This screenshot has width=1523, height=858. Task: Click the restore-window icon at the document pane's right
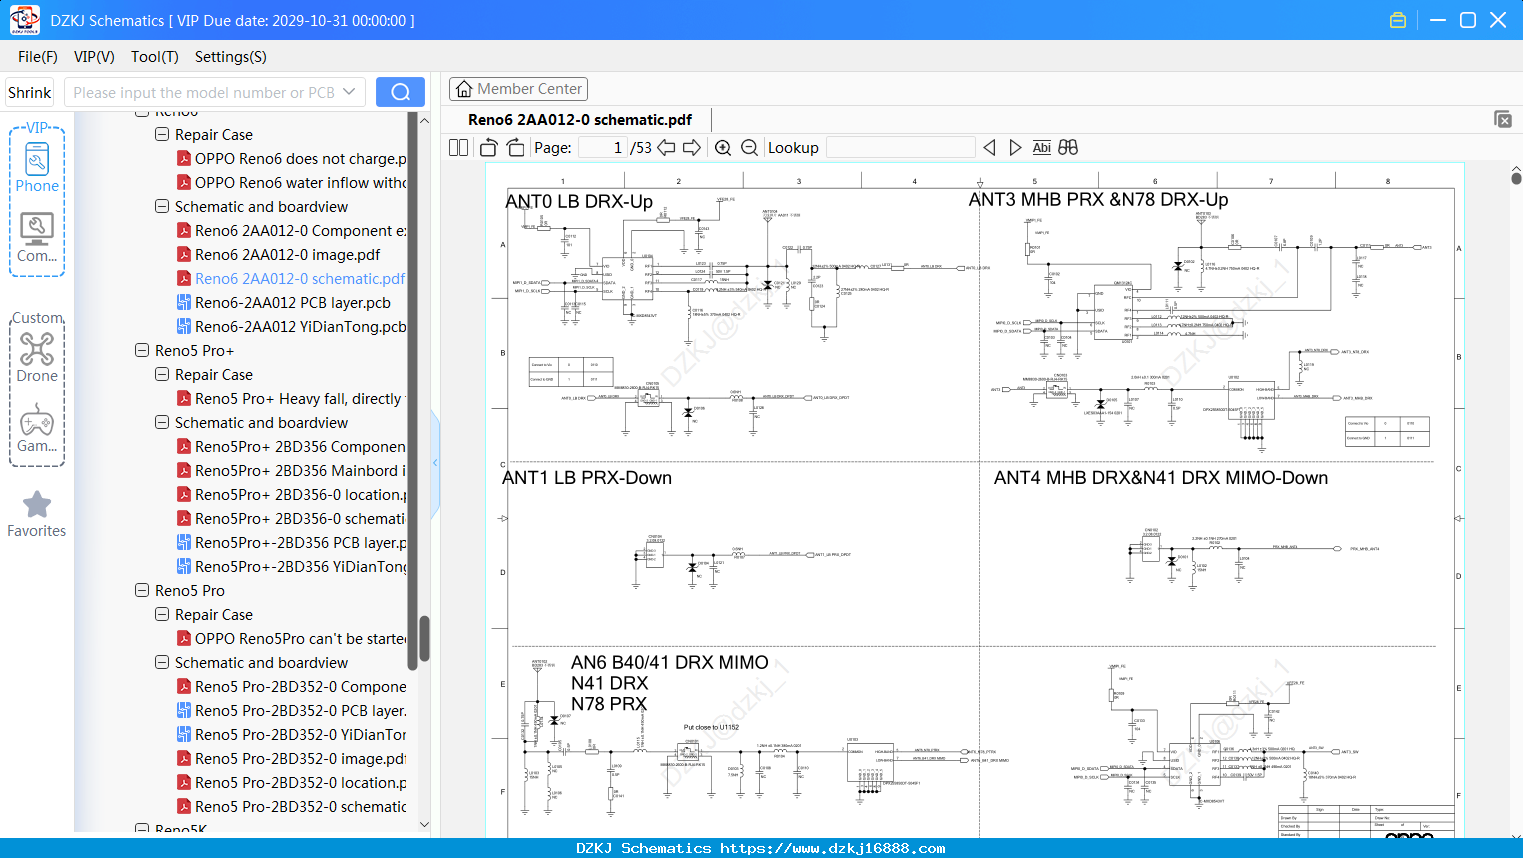pyautogui.click(x=1503, y=119)
